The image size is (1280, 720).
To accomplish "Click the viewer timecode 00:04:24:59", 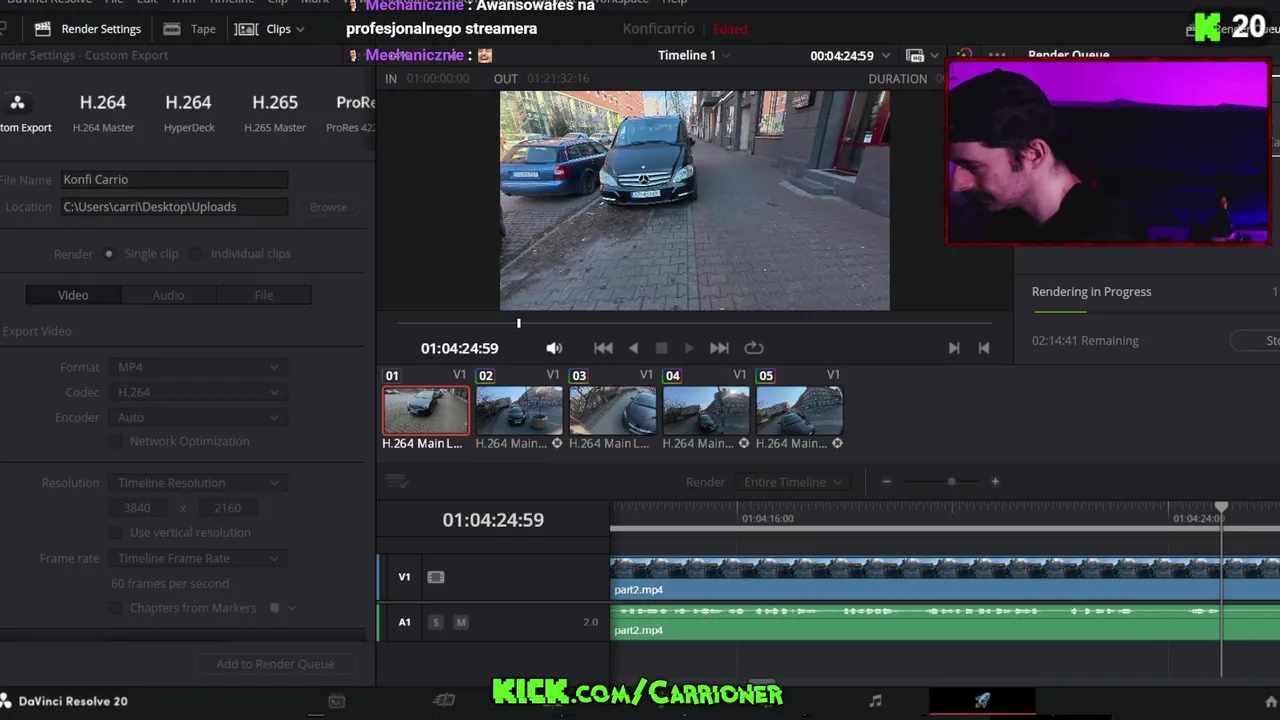I will [x=842, y=56].
